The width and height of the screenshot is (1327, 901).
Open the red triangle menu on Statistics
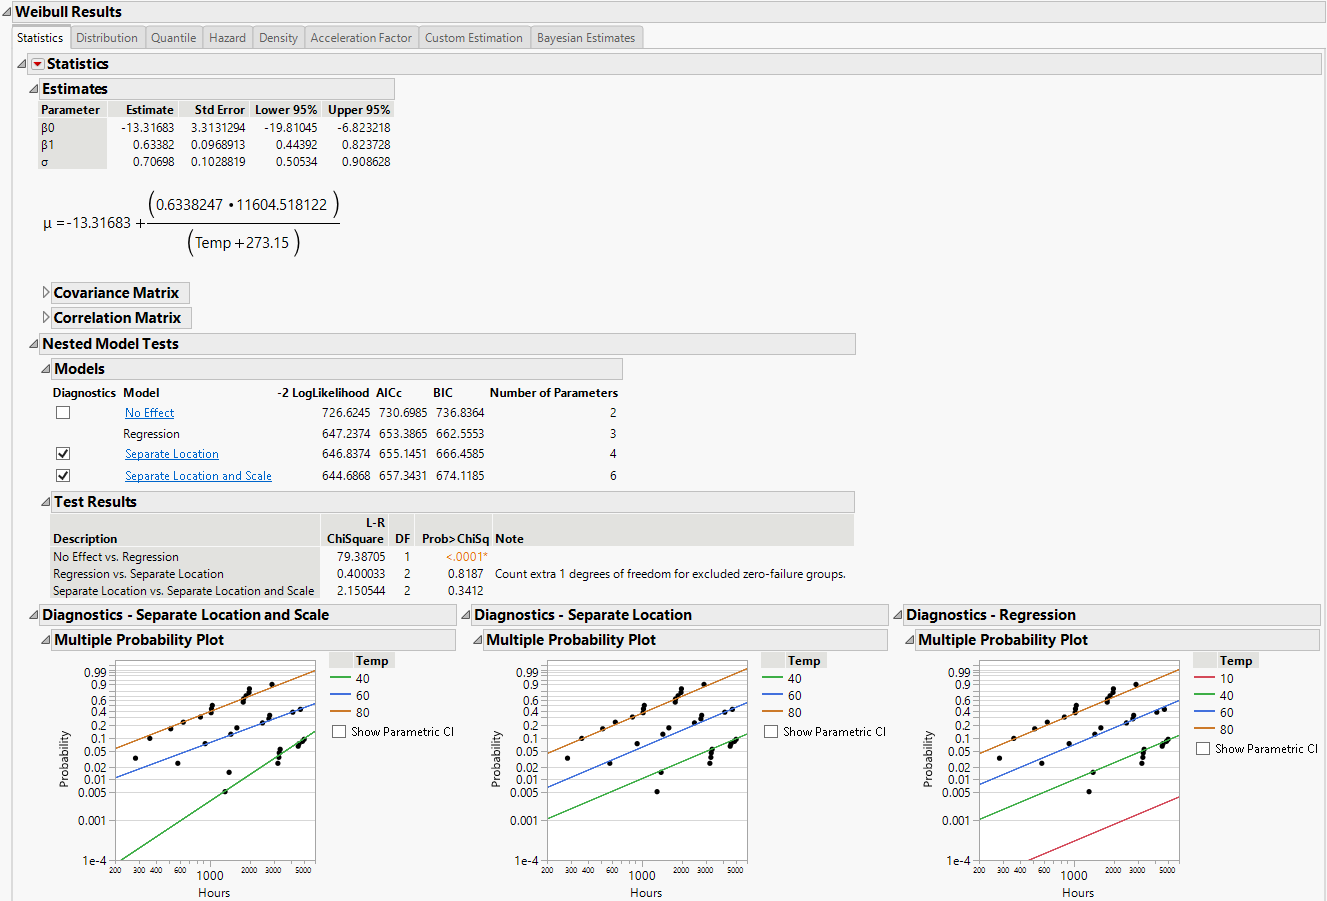click(x=37, y=63)
